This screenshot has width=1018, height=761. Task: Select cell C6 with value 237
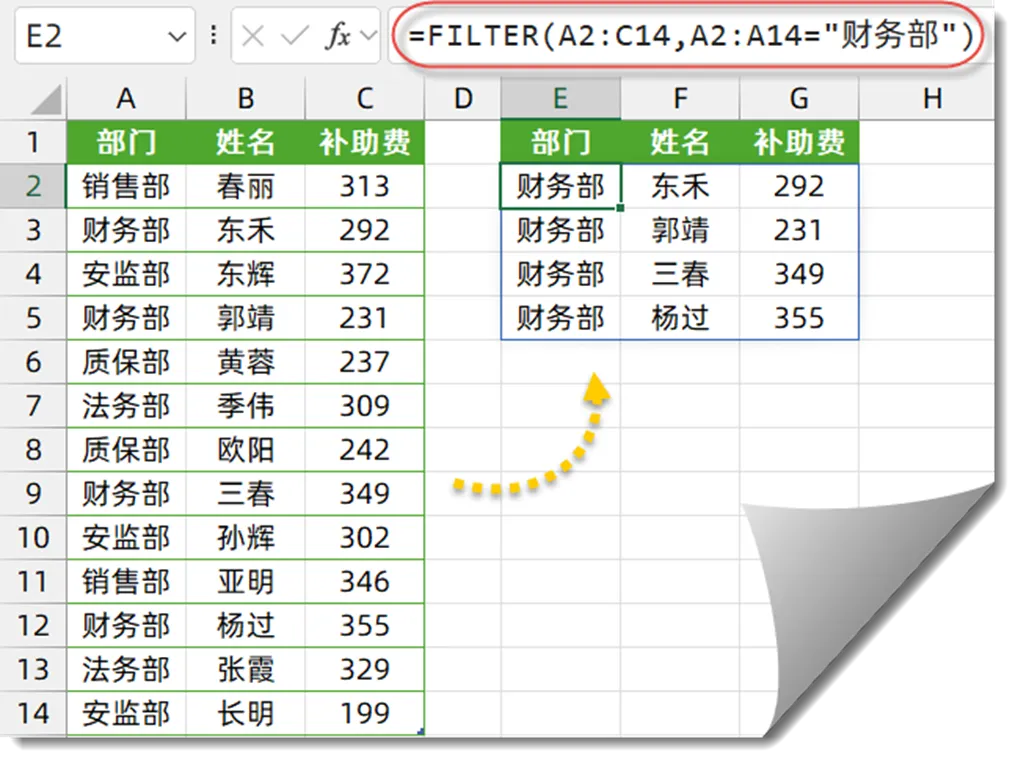pos(364,362)
